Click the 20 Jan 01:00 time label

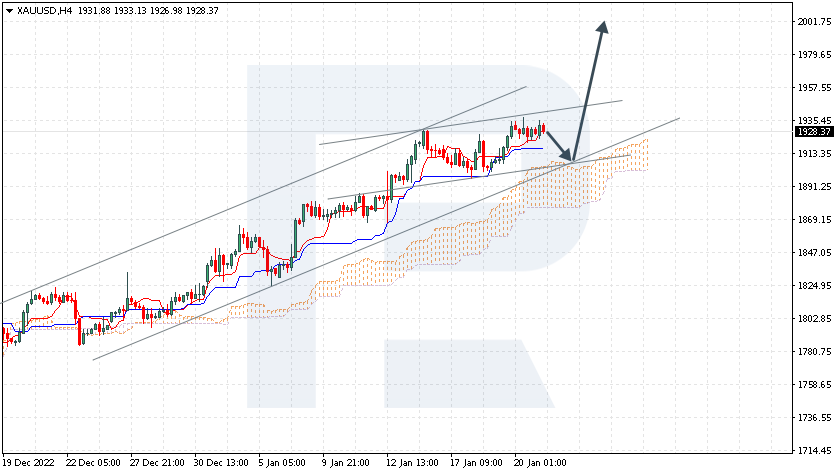click(x=539, y=463)
